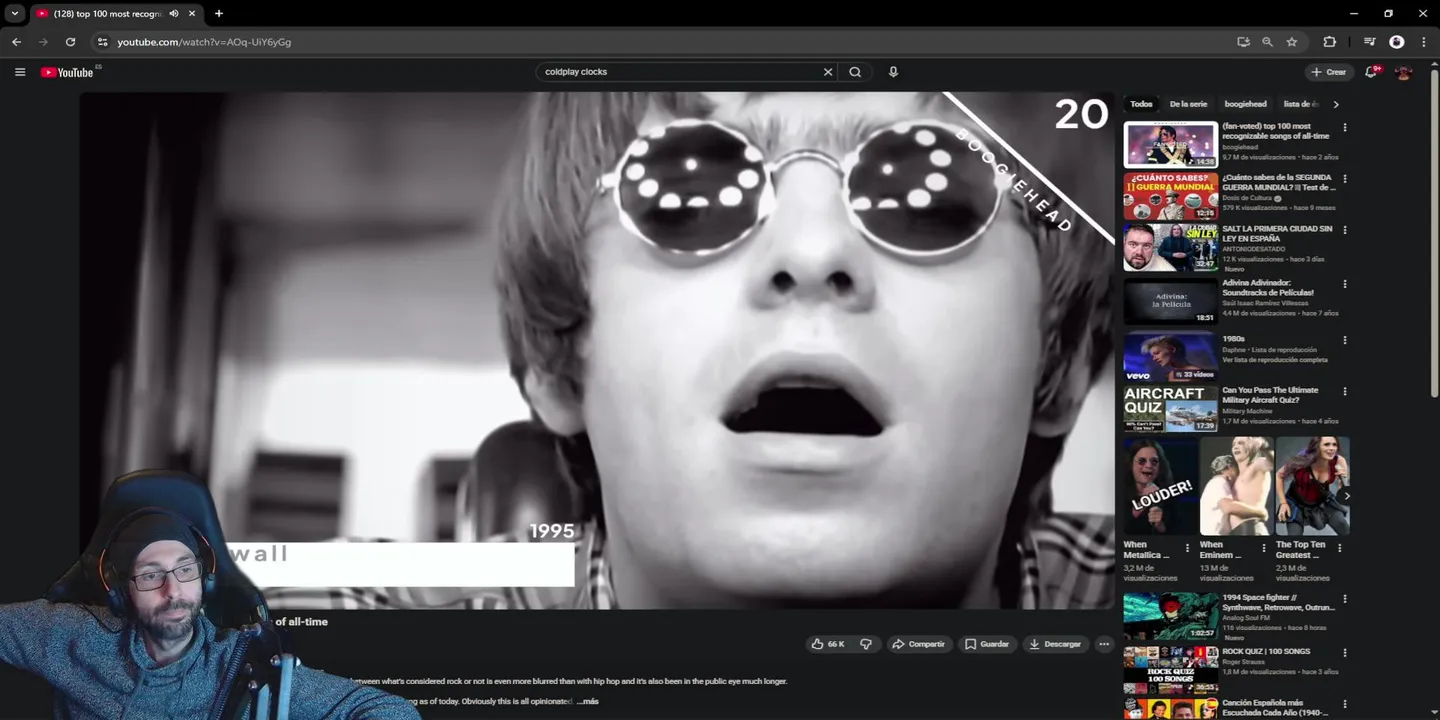Click the Guardar button
1440x720 pixels.
click(987, 644)
